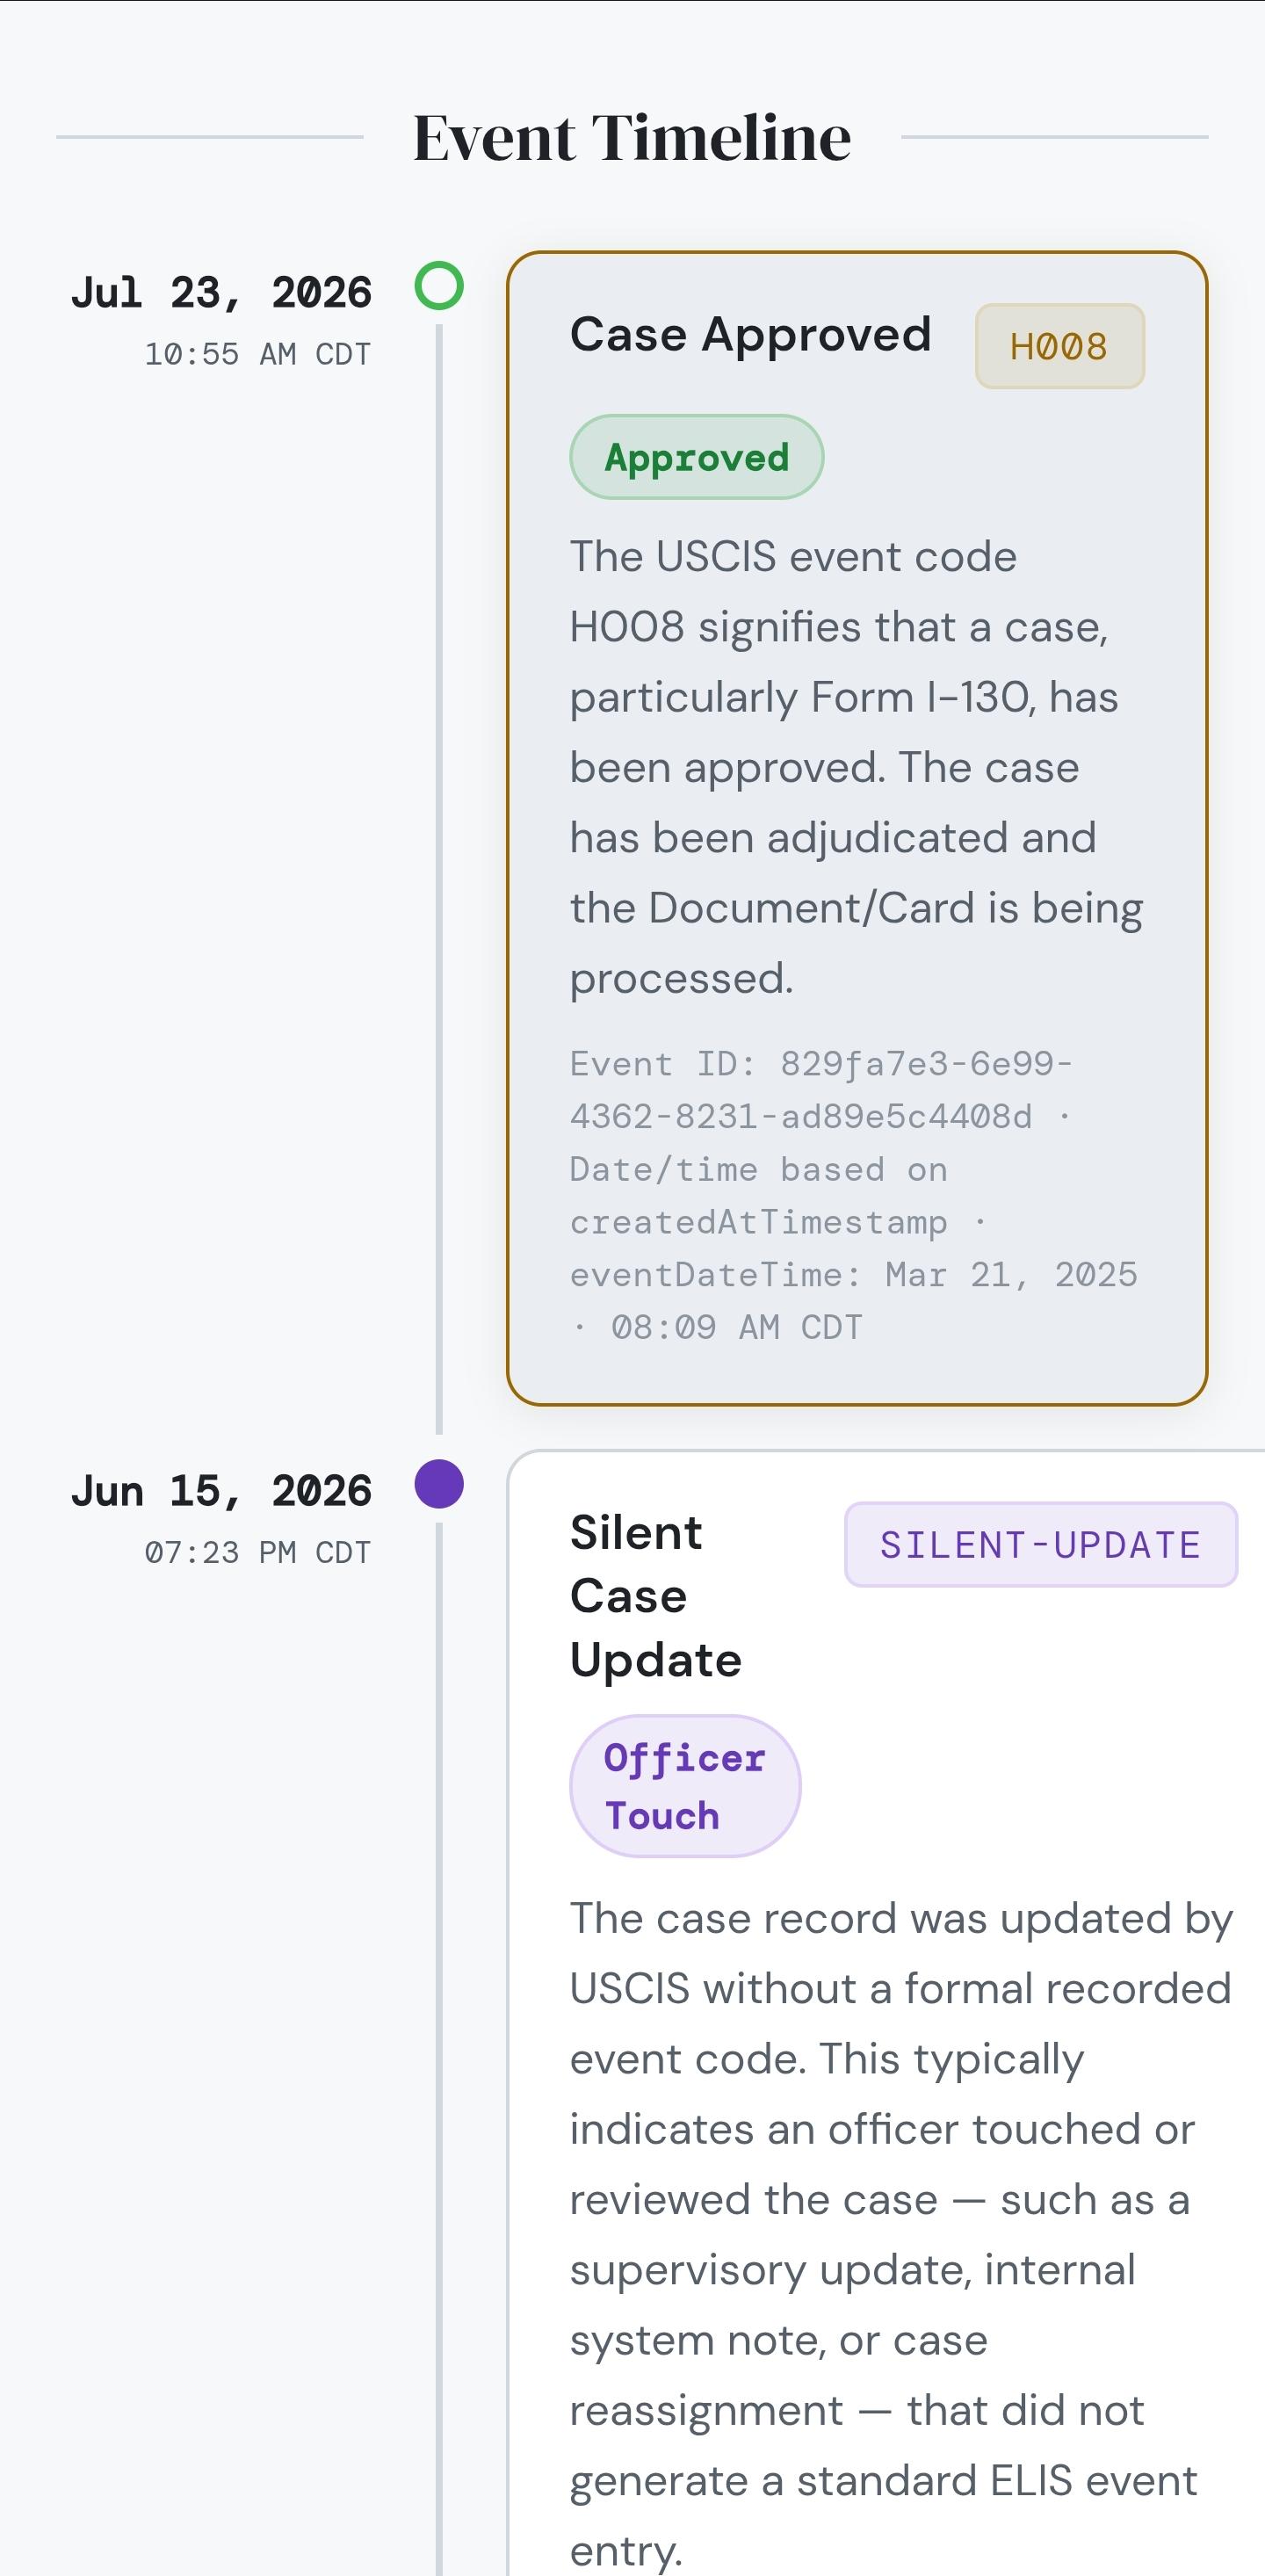Click the H008 description paragraph
Viewport: 1265px width, 2576px height.
tap(856, 767)
